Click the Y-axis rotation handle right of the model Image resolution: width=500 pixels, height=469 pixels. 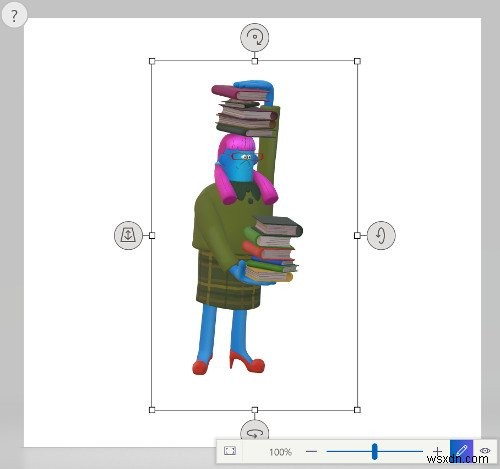click(x=381, y=235)
